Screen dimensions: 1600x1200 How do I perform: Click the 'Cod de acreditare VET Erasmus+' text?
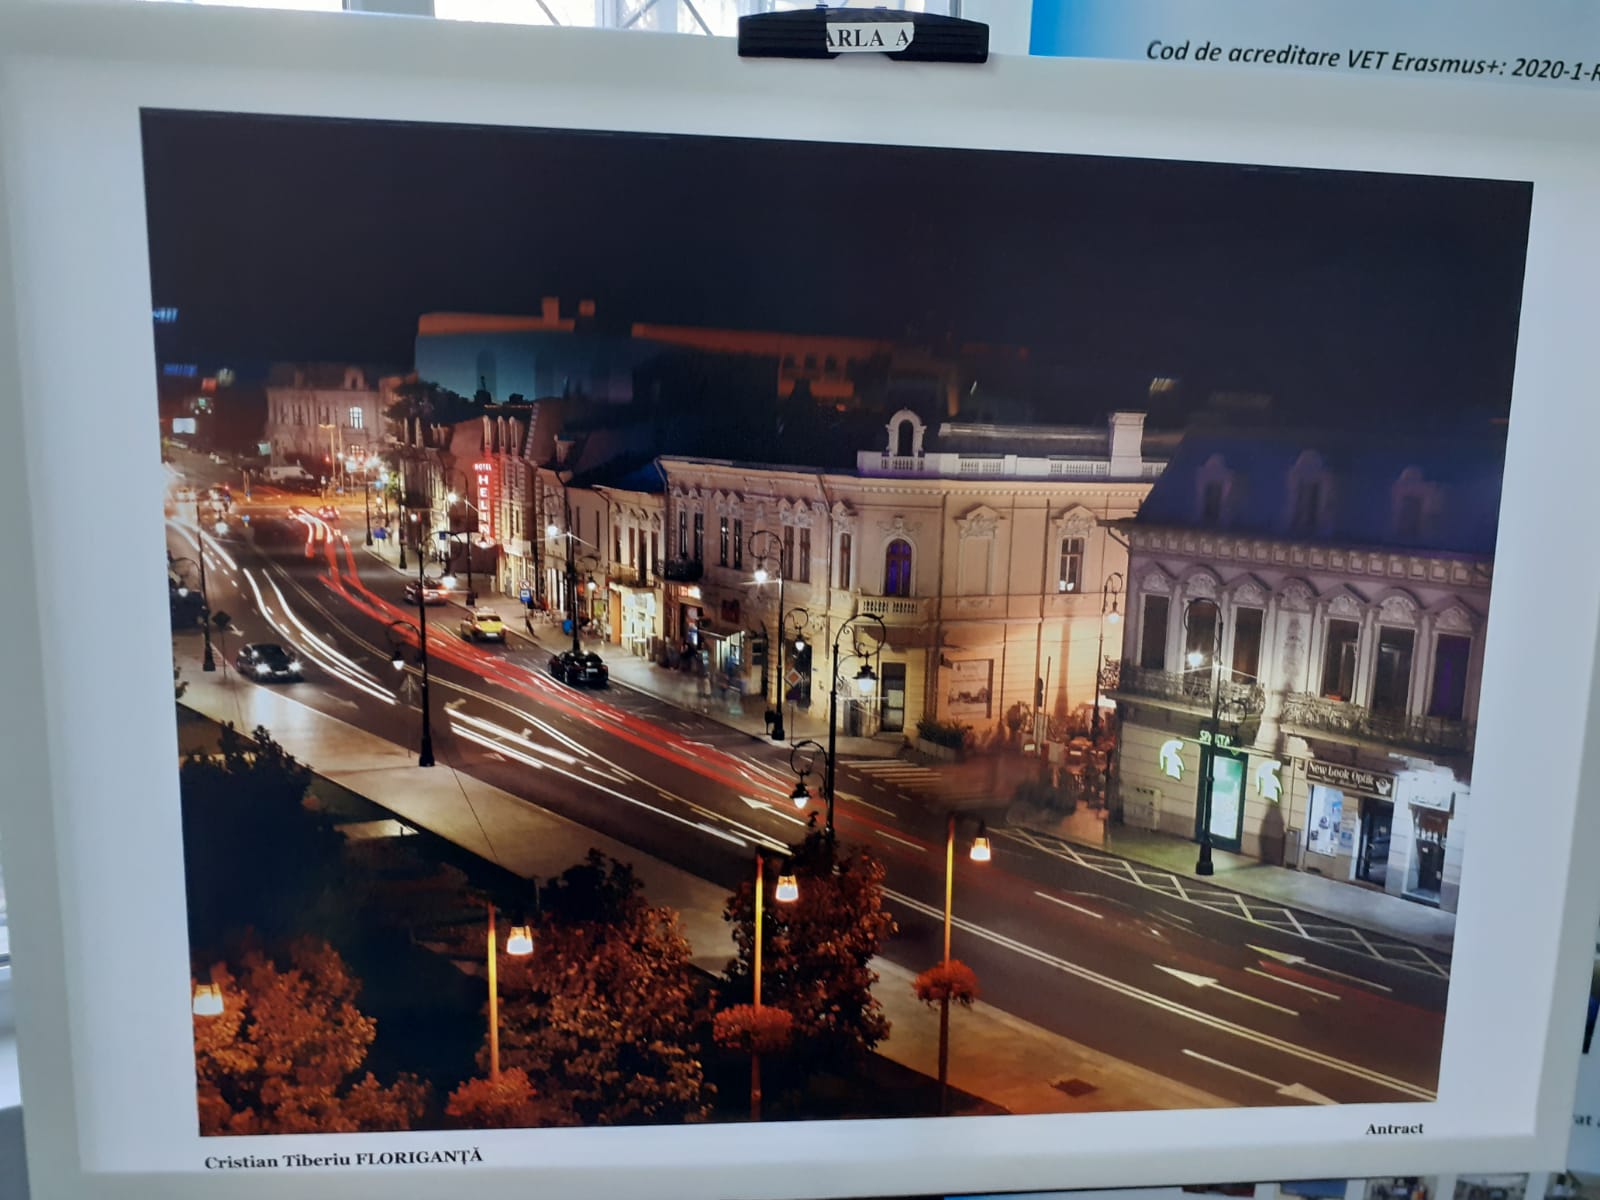point(1370,60)
